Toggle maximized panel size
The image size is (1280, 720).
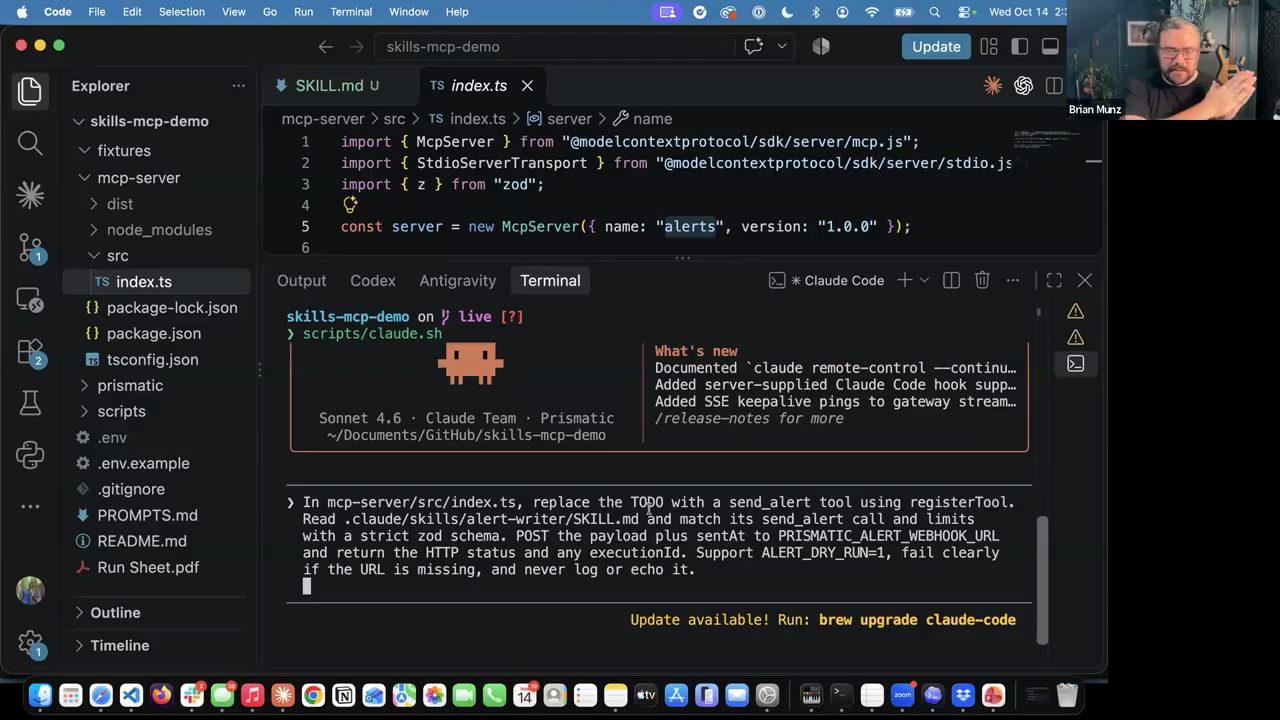coord(1054,281)
